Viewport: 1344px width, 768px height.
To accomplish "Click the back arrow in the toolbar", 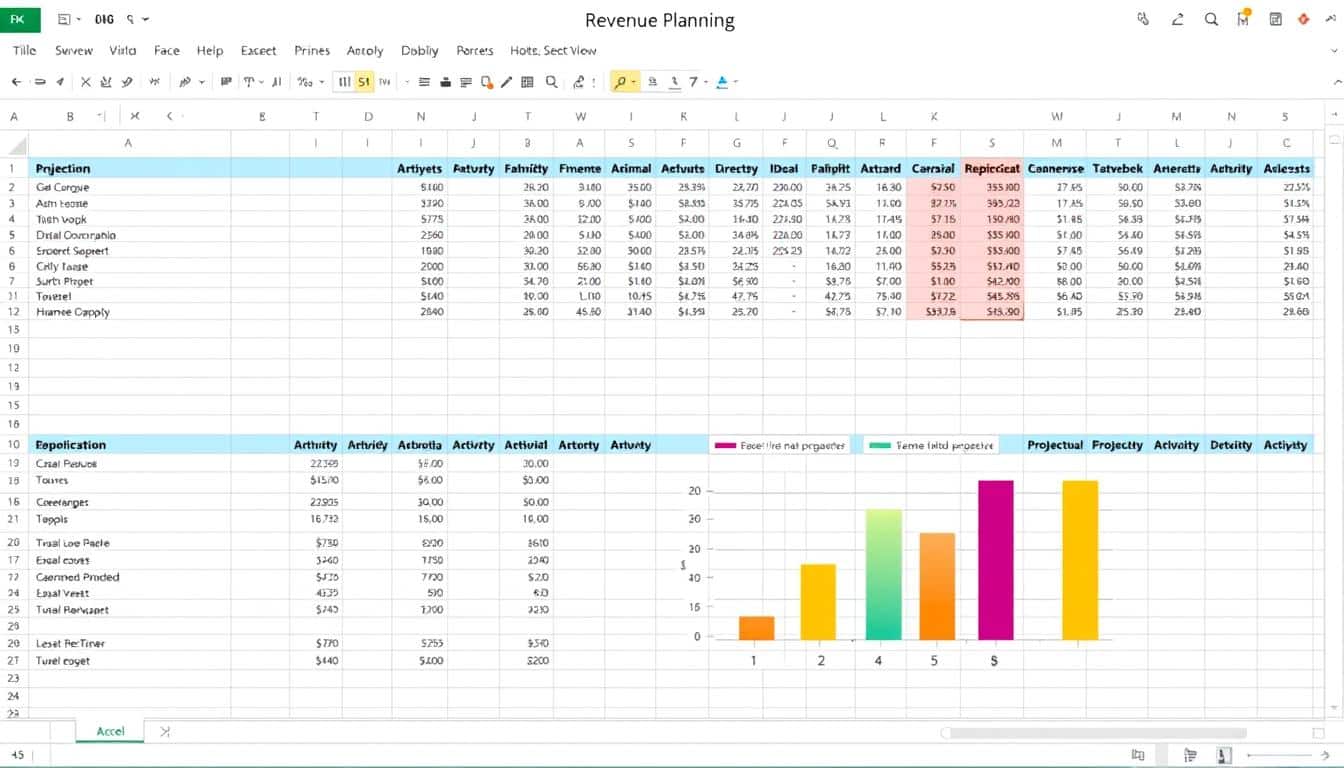I will [x=16, y=82].
